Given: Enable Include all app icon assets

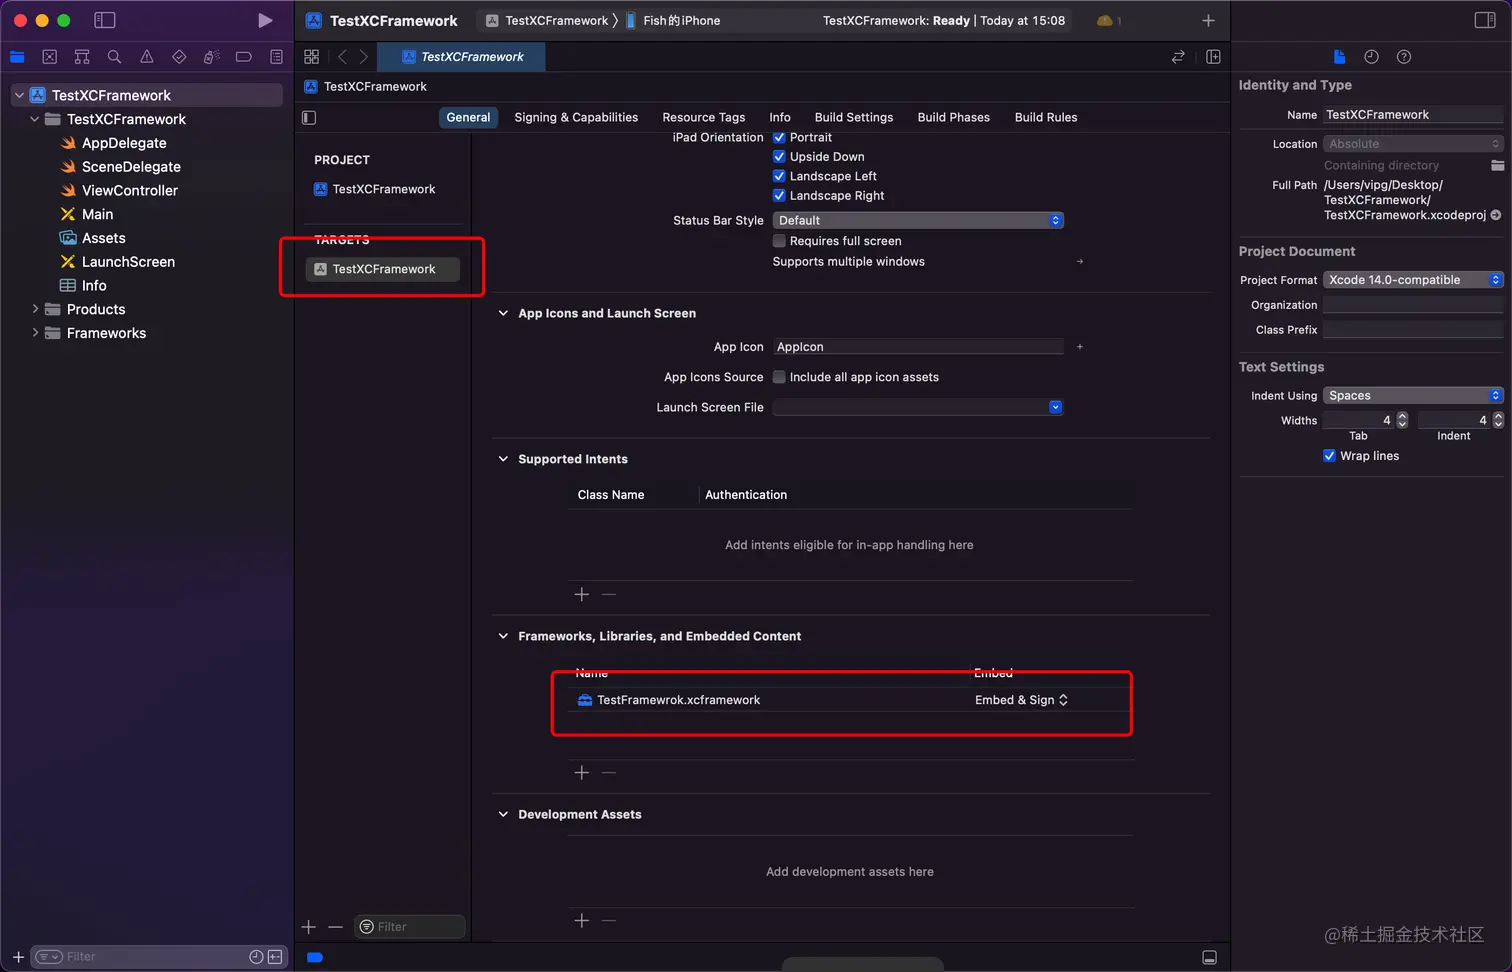Looking at the screenshot, I should pyautogui.click(x=779, y=377).
